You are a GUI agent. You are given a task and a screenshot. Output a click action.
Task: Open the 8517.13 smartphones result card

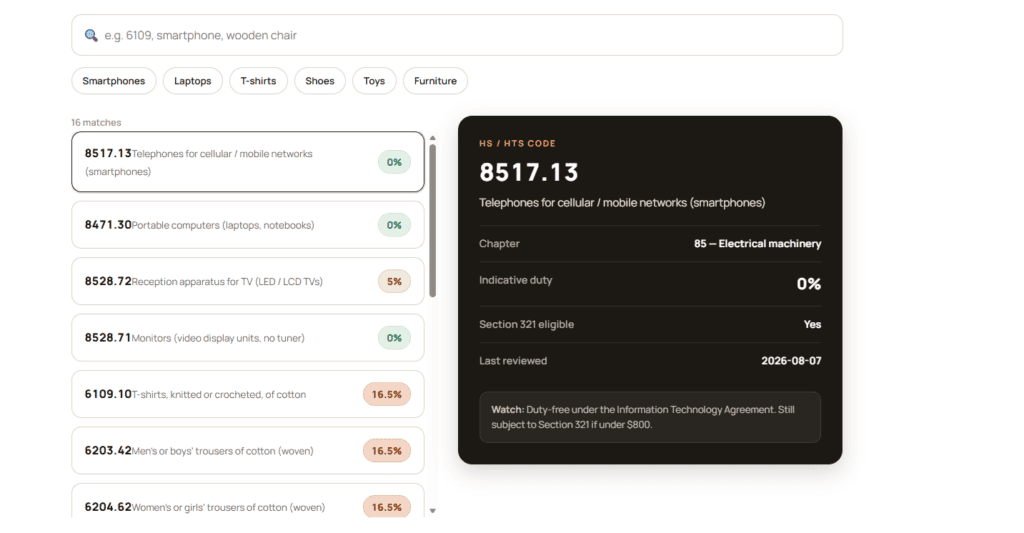pos(248,162)
